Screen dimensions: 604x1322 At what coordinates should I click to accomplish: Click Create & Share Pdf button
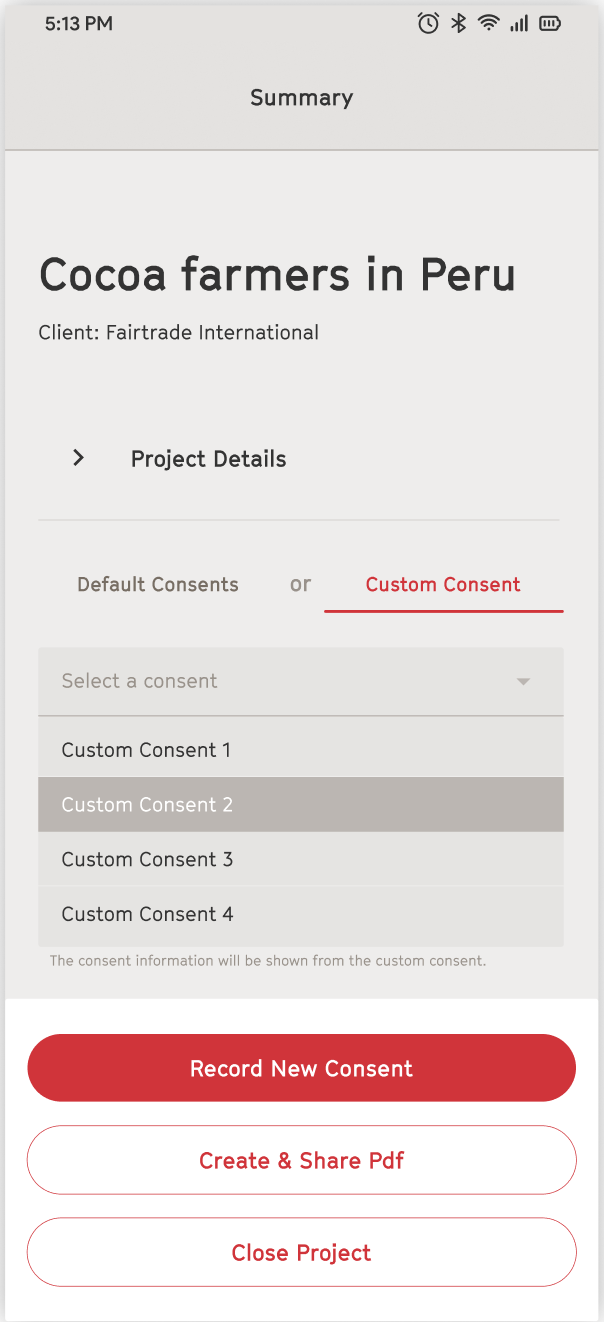(301, 1160)
